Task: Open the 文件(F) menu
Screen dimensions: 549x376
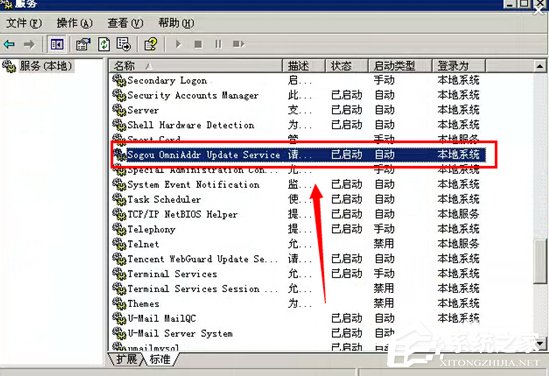Action: pyautogui.click(x=23, y=23)
